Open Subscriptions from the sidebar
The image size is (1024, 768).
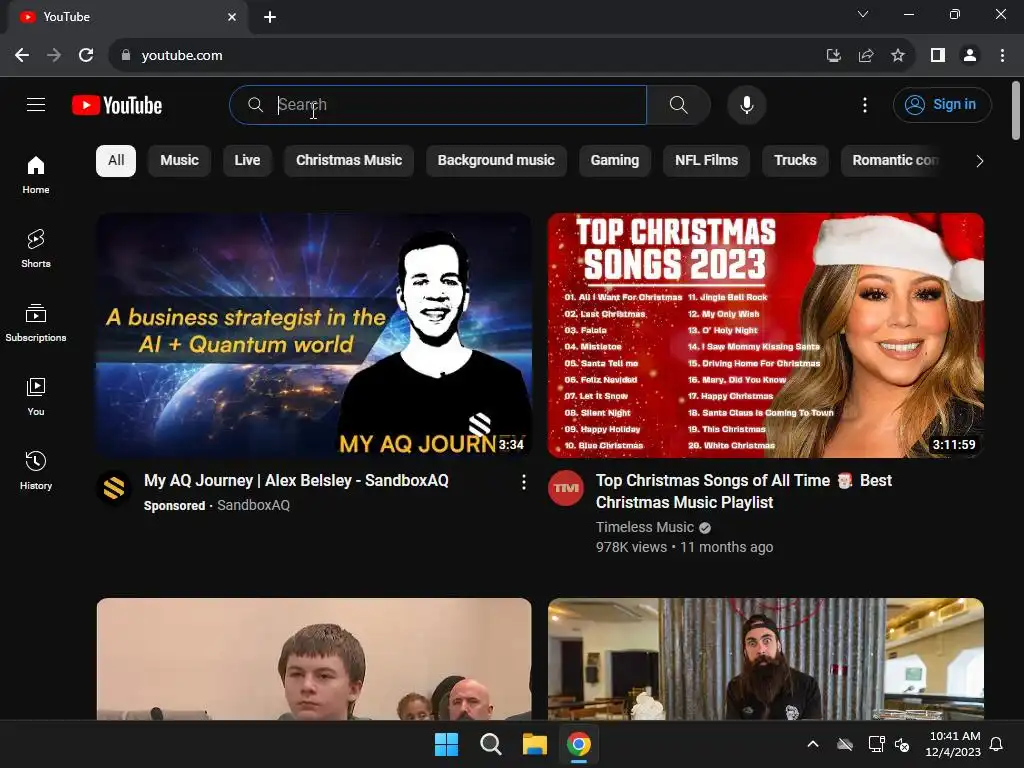tap(36, 323)
